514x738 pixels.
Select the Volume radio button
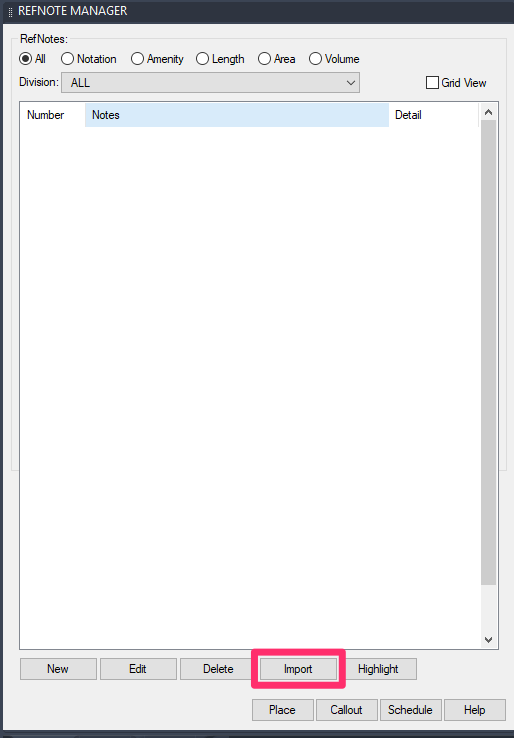(315, 59)
